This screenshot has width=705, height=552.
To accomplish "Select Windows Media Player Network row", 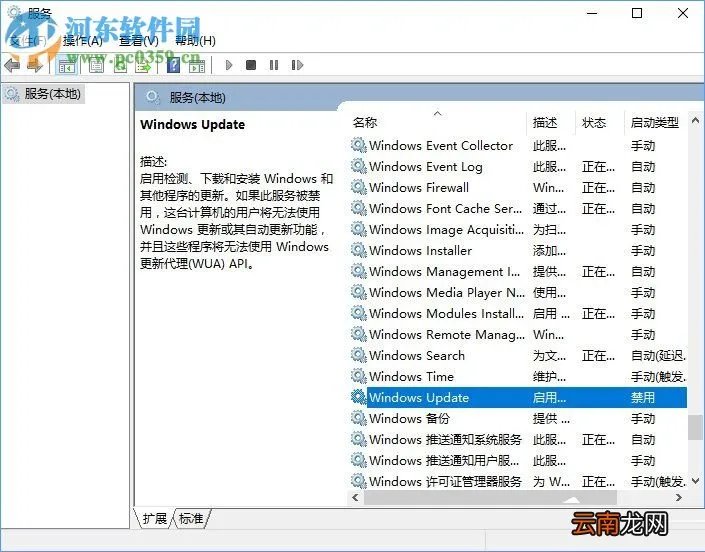I will click(x=518, y=293).
